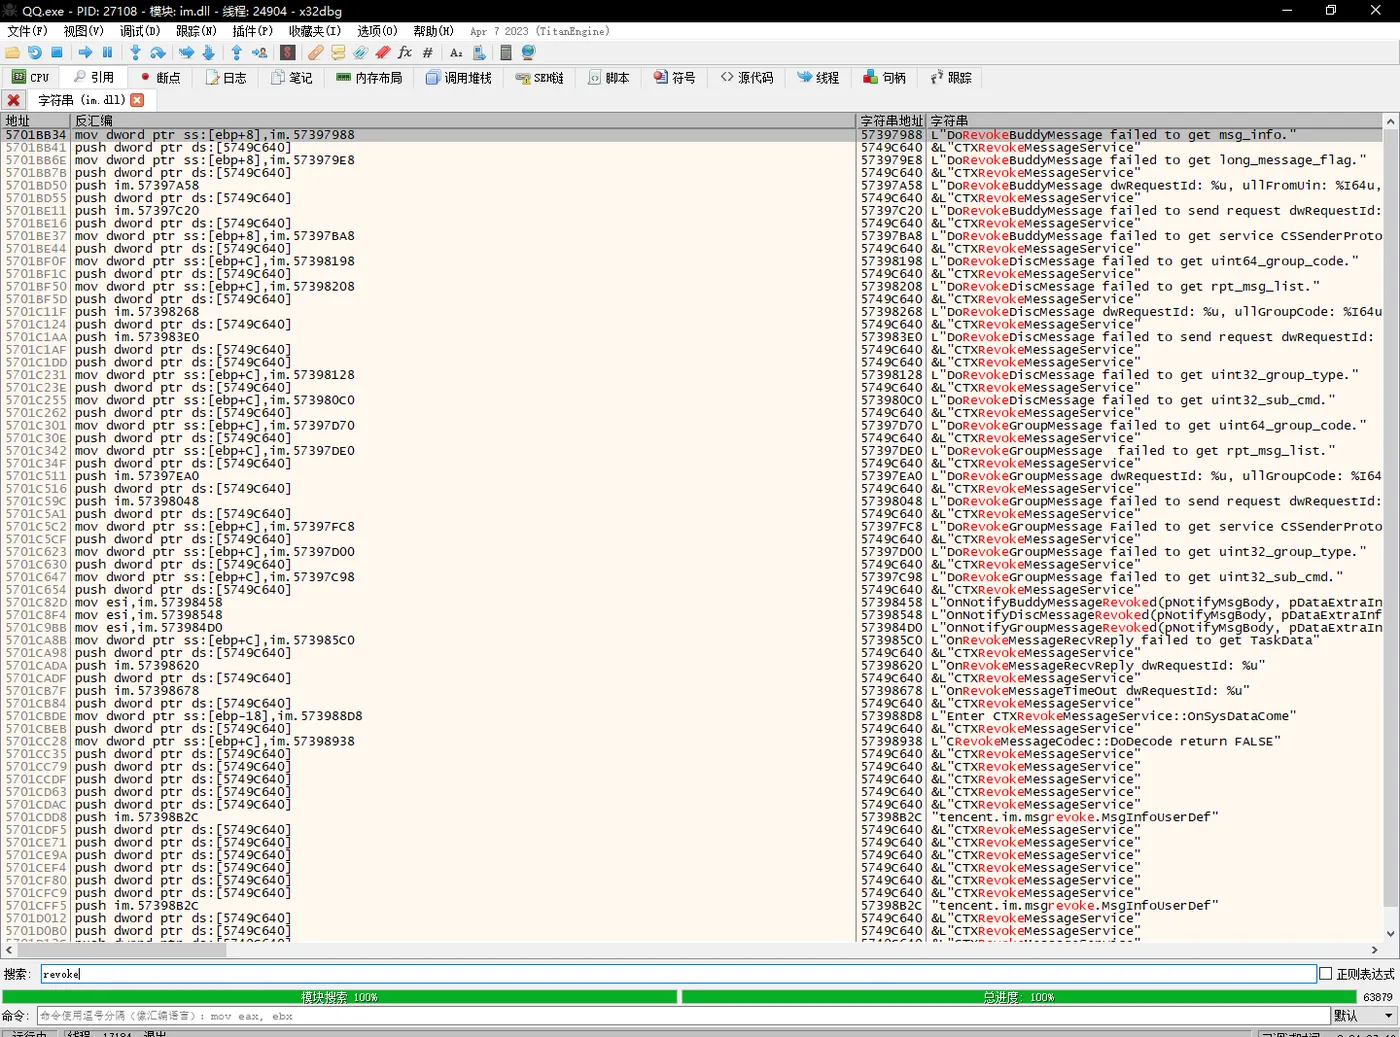Open the 符号 symbols tab

[x=675, y=77]
